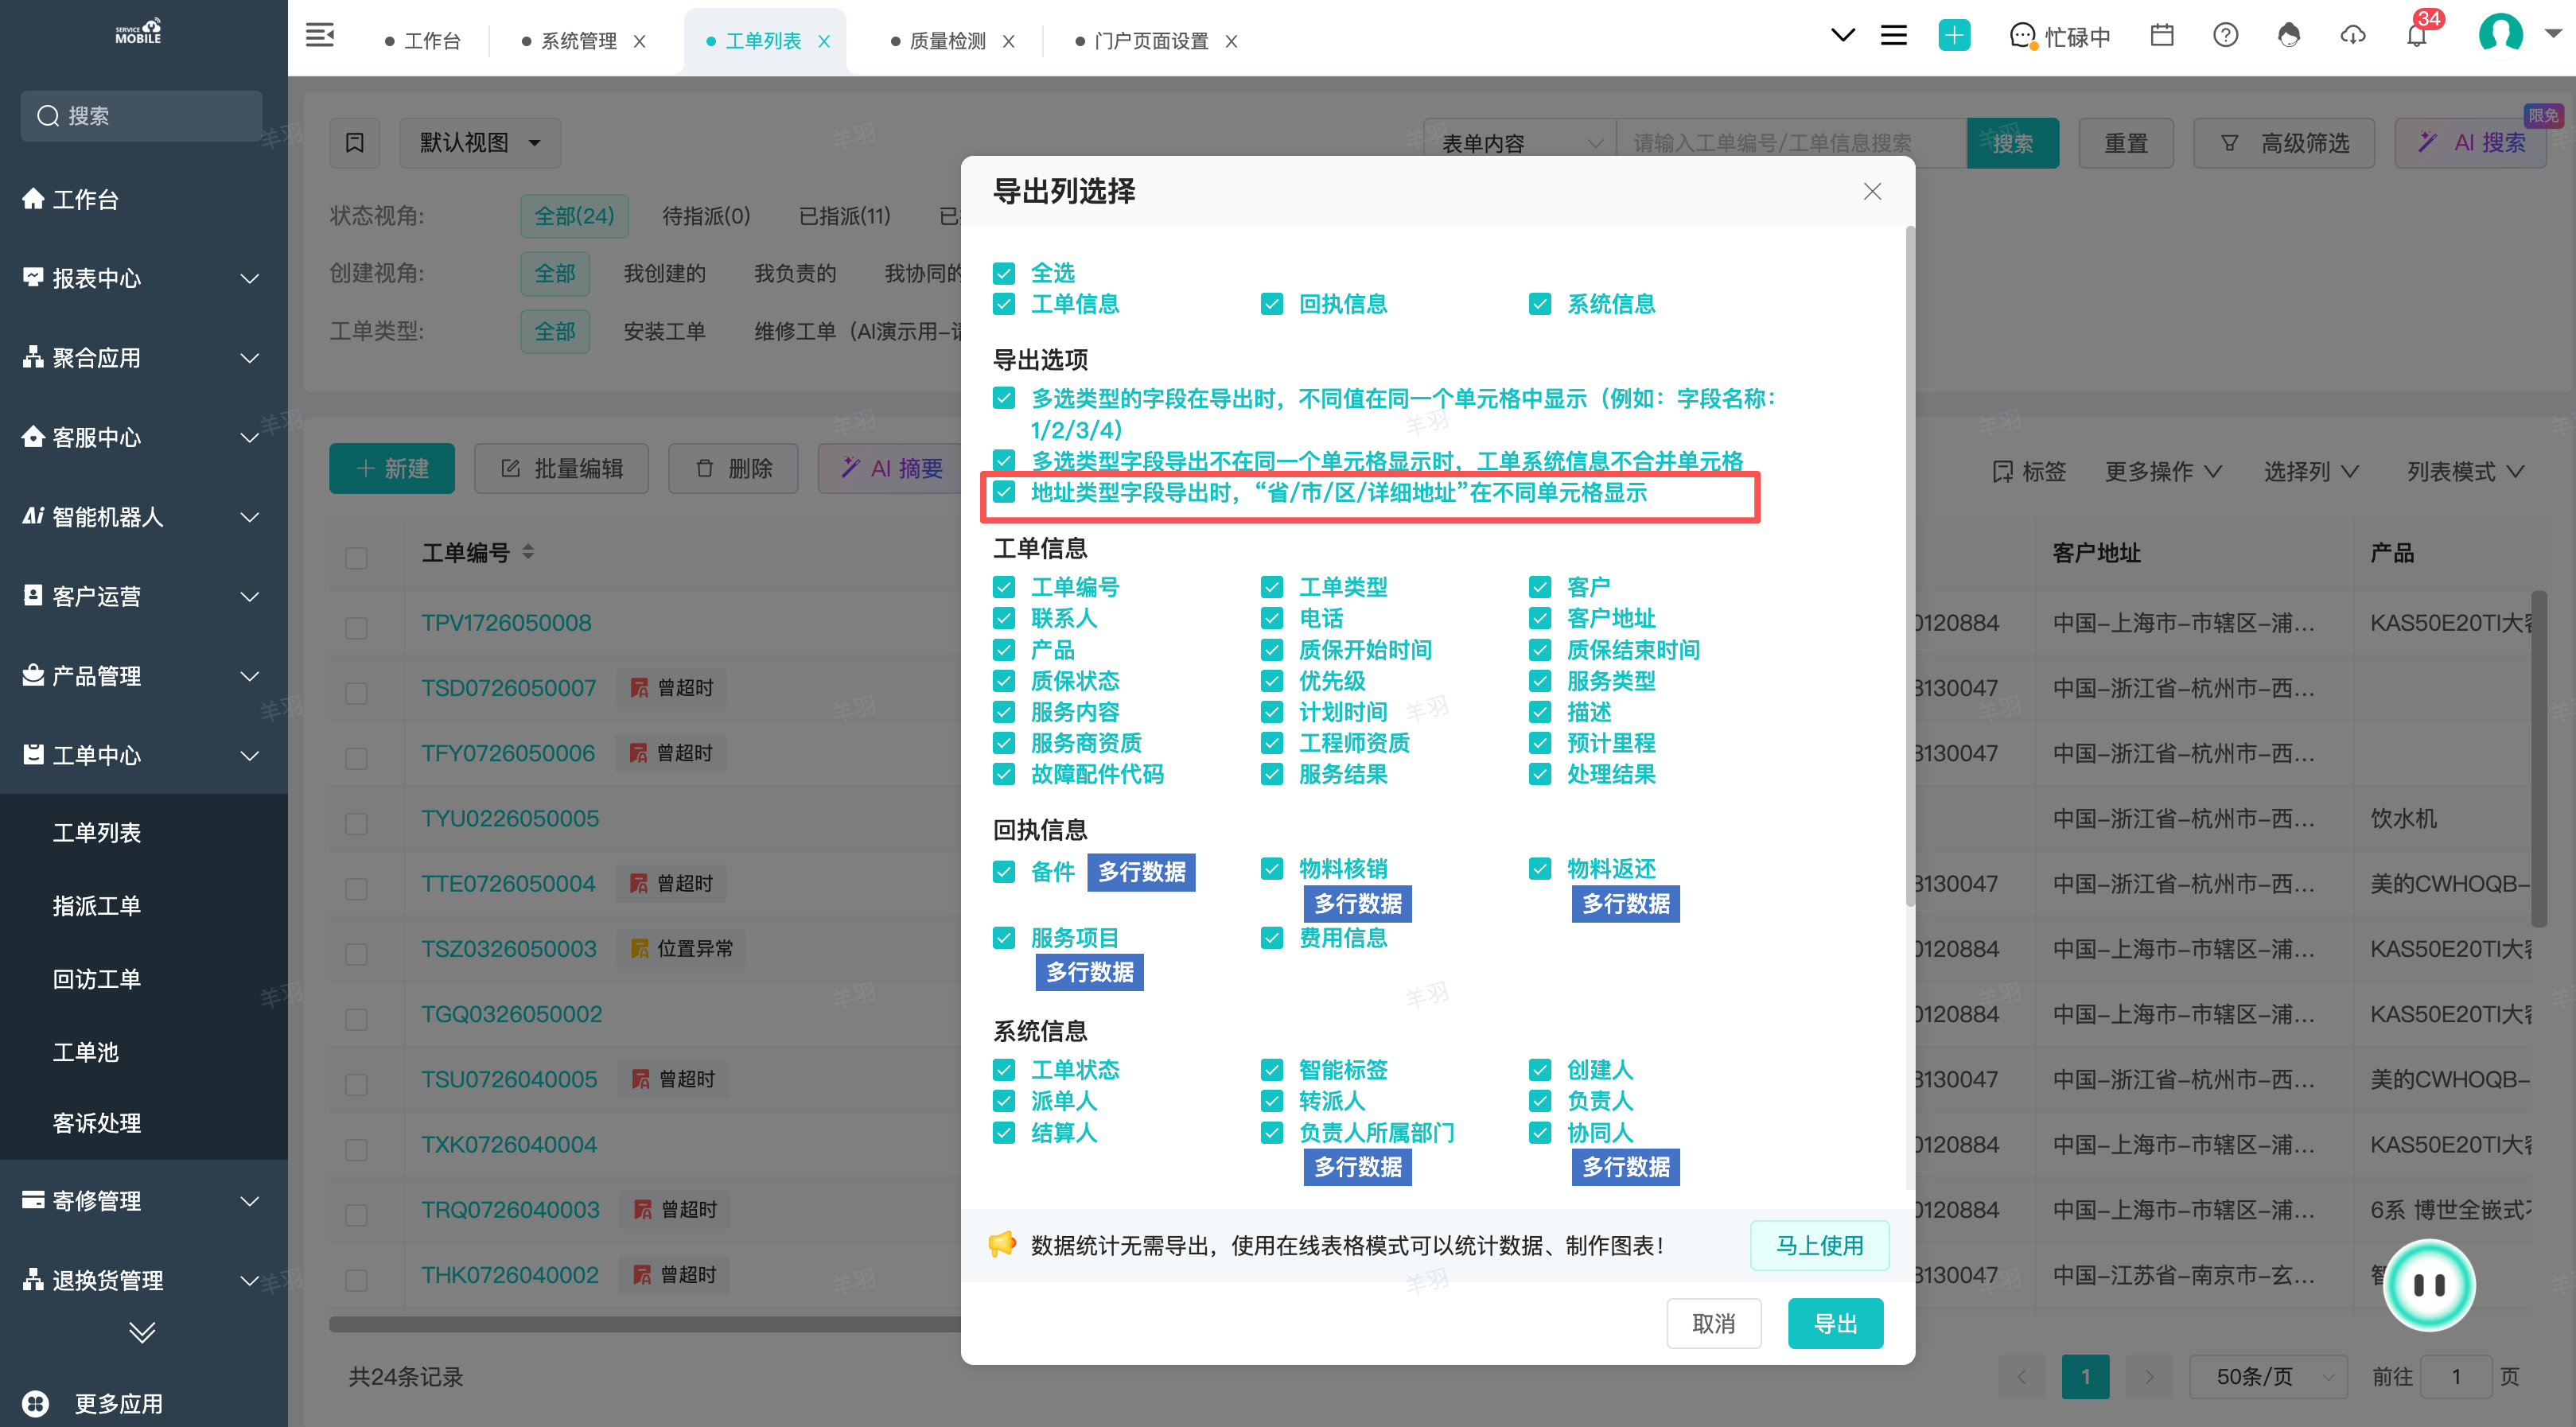Uncheck the 负责人所属部门 checkbox
Image resolution: width=2576 pixels, height=1427 pixels.
click(1272, 1133)
